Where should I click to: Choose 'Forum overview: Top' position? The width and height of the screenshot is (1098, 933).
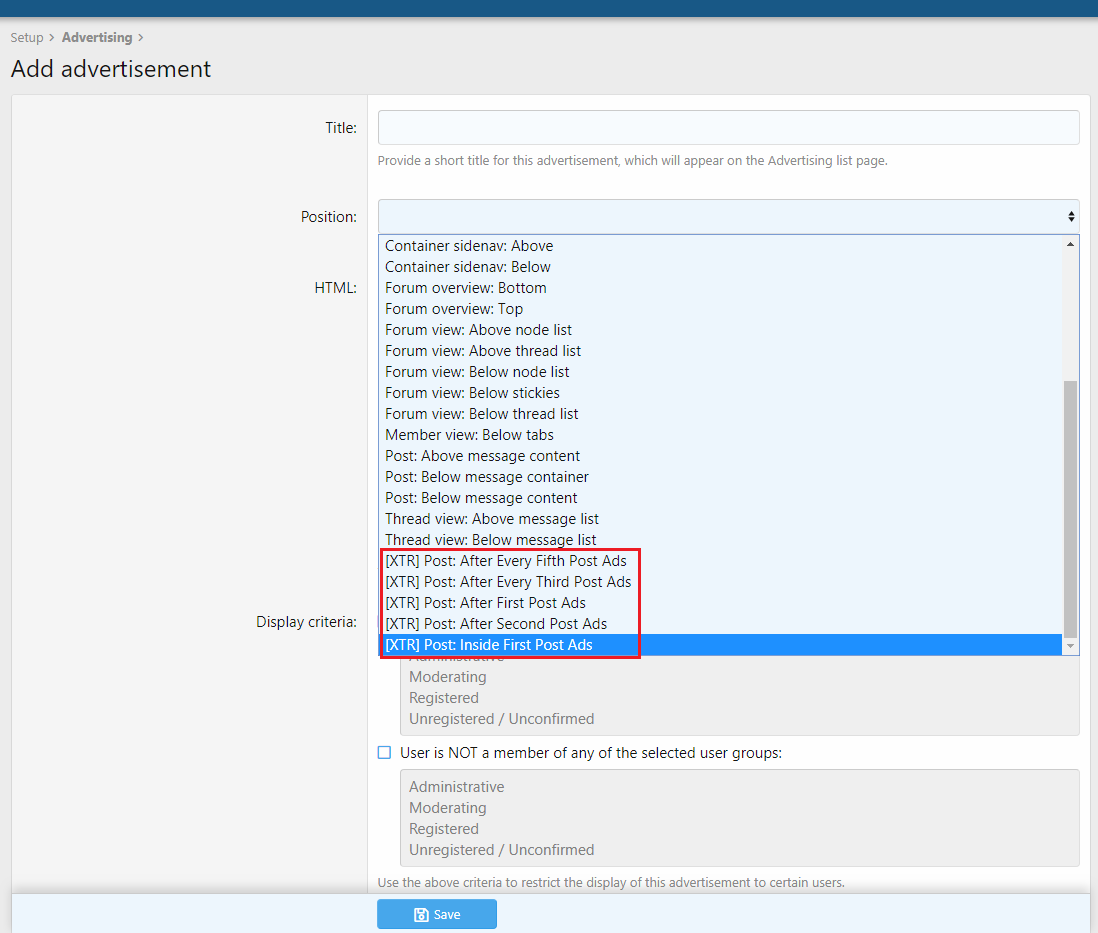[454, 309]
